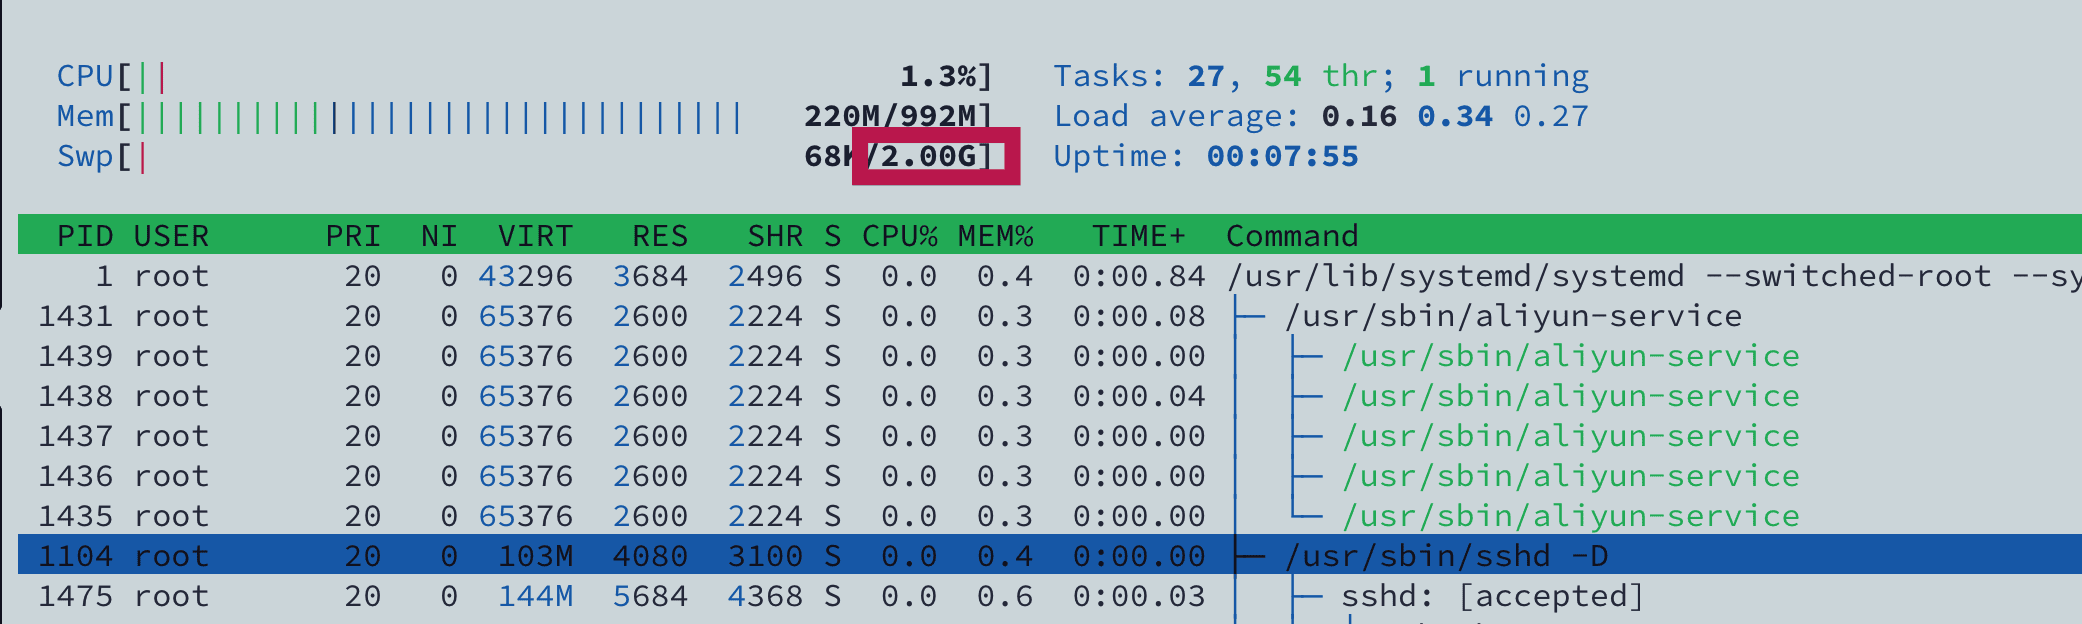Screen dimensions: 2082x624
Task: Sort by the MEM% column header
Action: click(995, 236)
